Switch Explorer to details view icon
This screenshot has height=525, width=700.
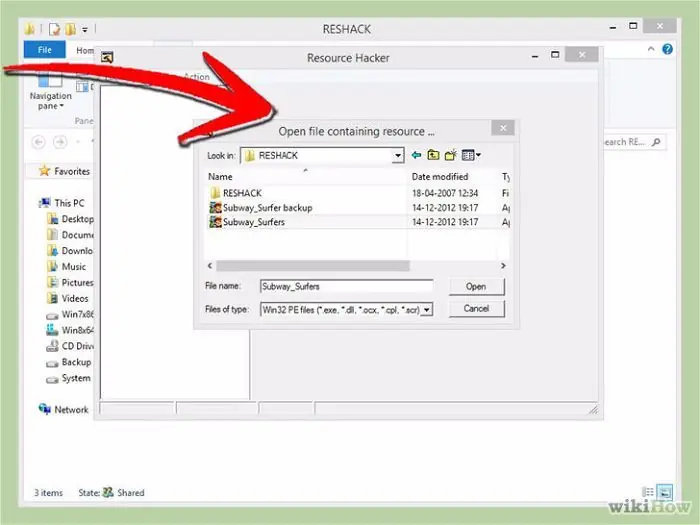(x=648, y=492)
